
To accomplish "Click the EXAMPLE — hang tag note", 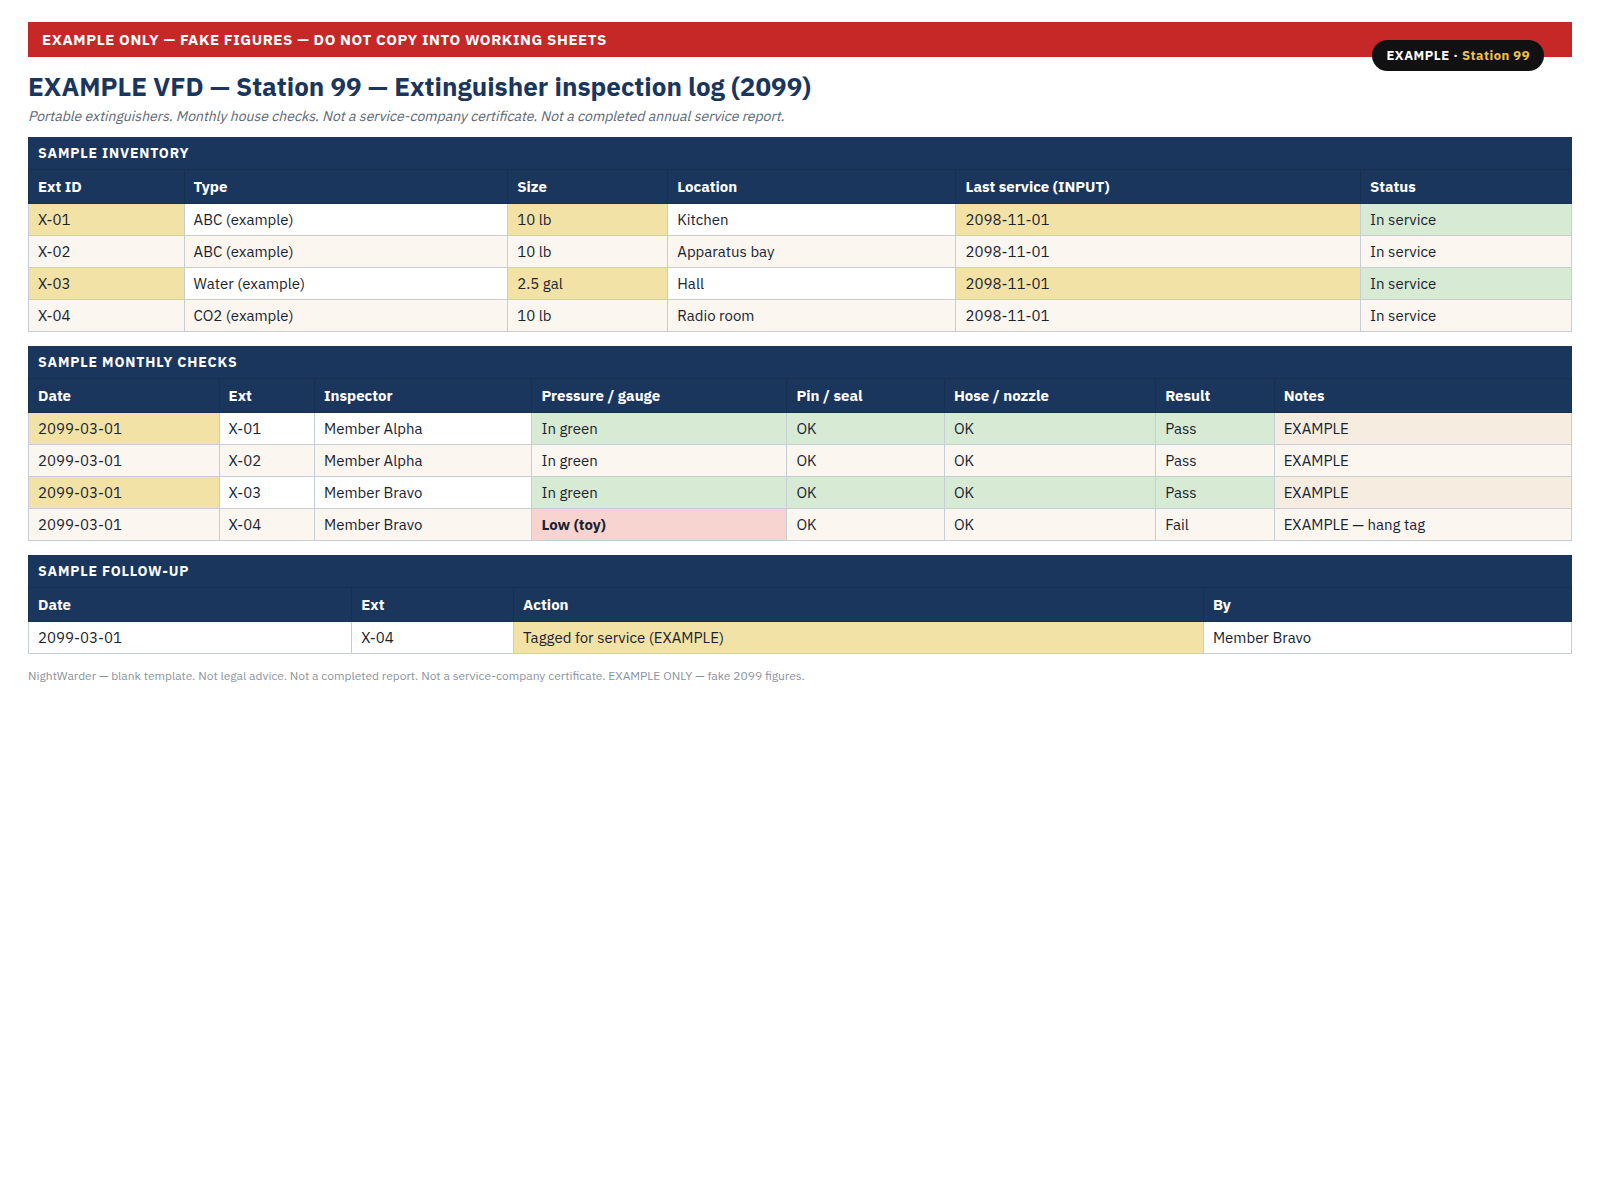I will point(1423,525).
